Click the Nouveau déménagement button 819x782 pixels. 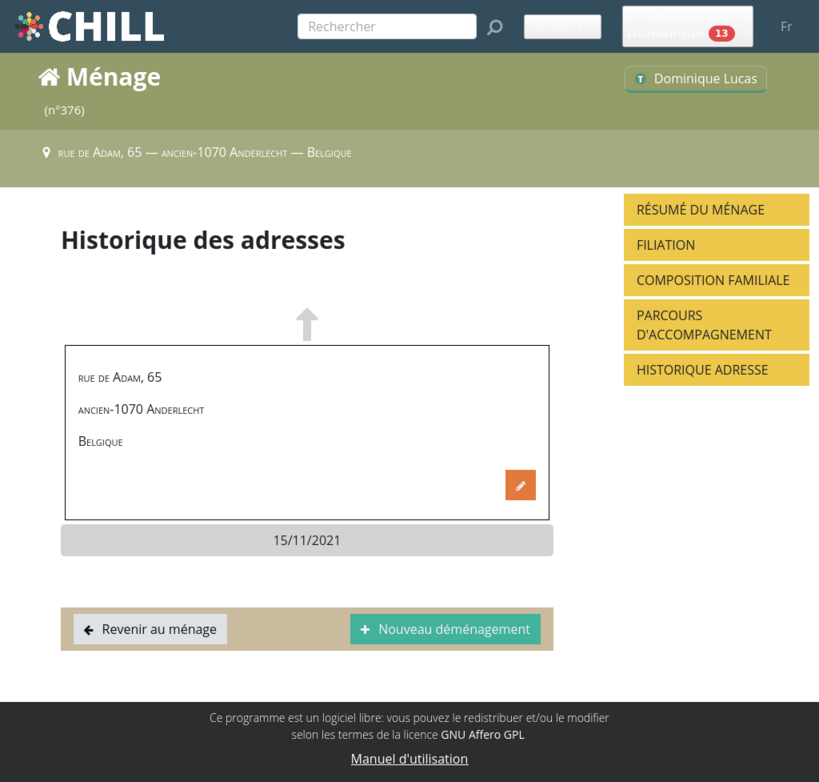[x=445, y=629]
